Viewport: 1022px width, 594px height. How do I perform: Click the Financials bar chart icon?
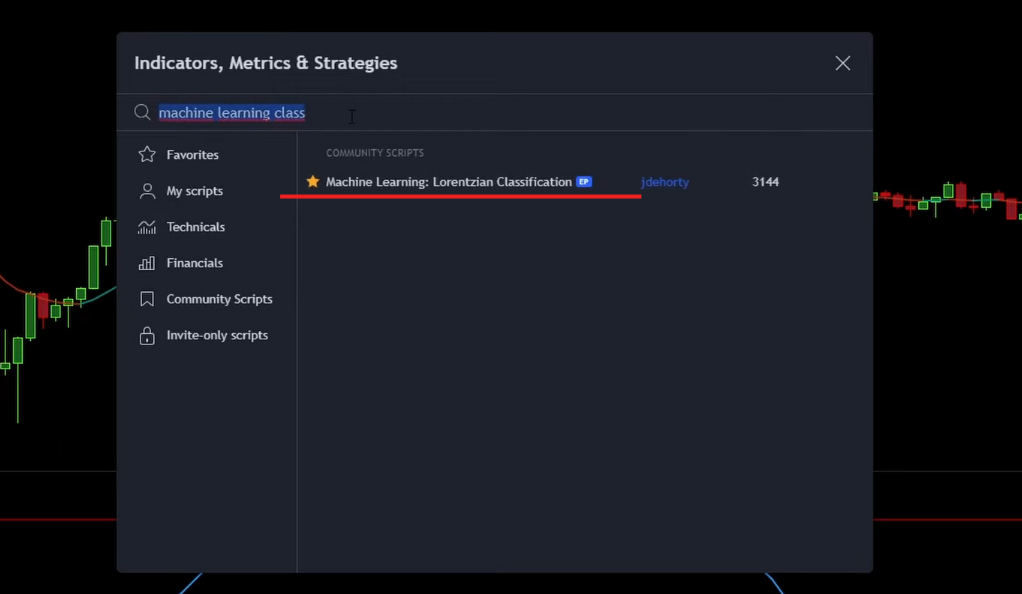[x=147, y=263]
